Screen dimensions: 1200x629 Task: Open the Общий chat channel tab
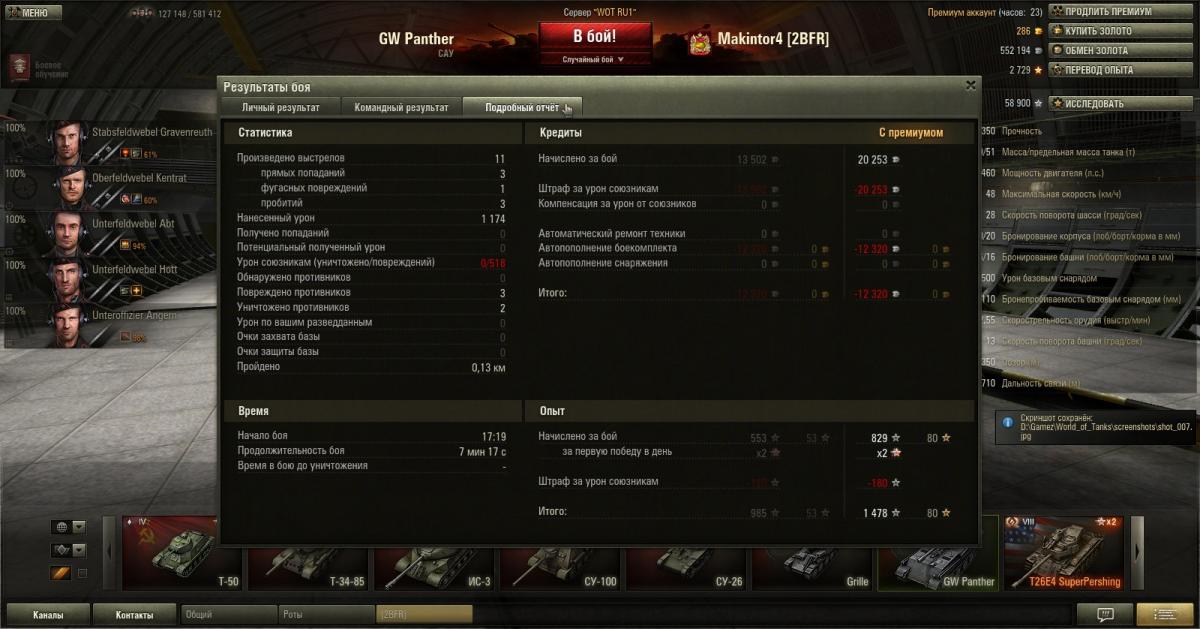pyautogui.click(x=228, y=614)
